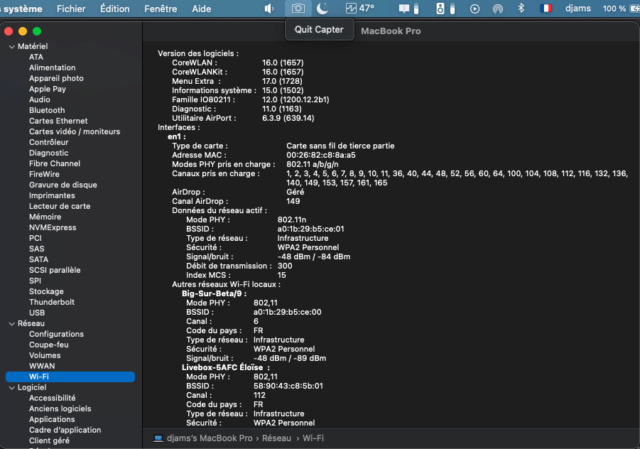Select Cartes vidéo / moniteurs

click(x=75, y=131)
